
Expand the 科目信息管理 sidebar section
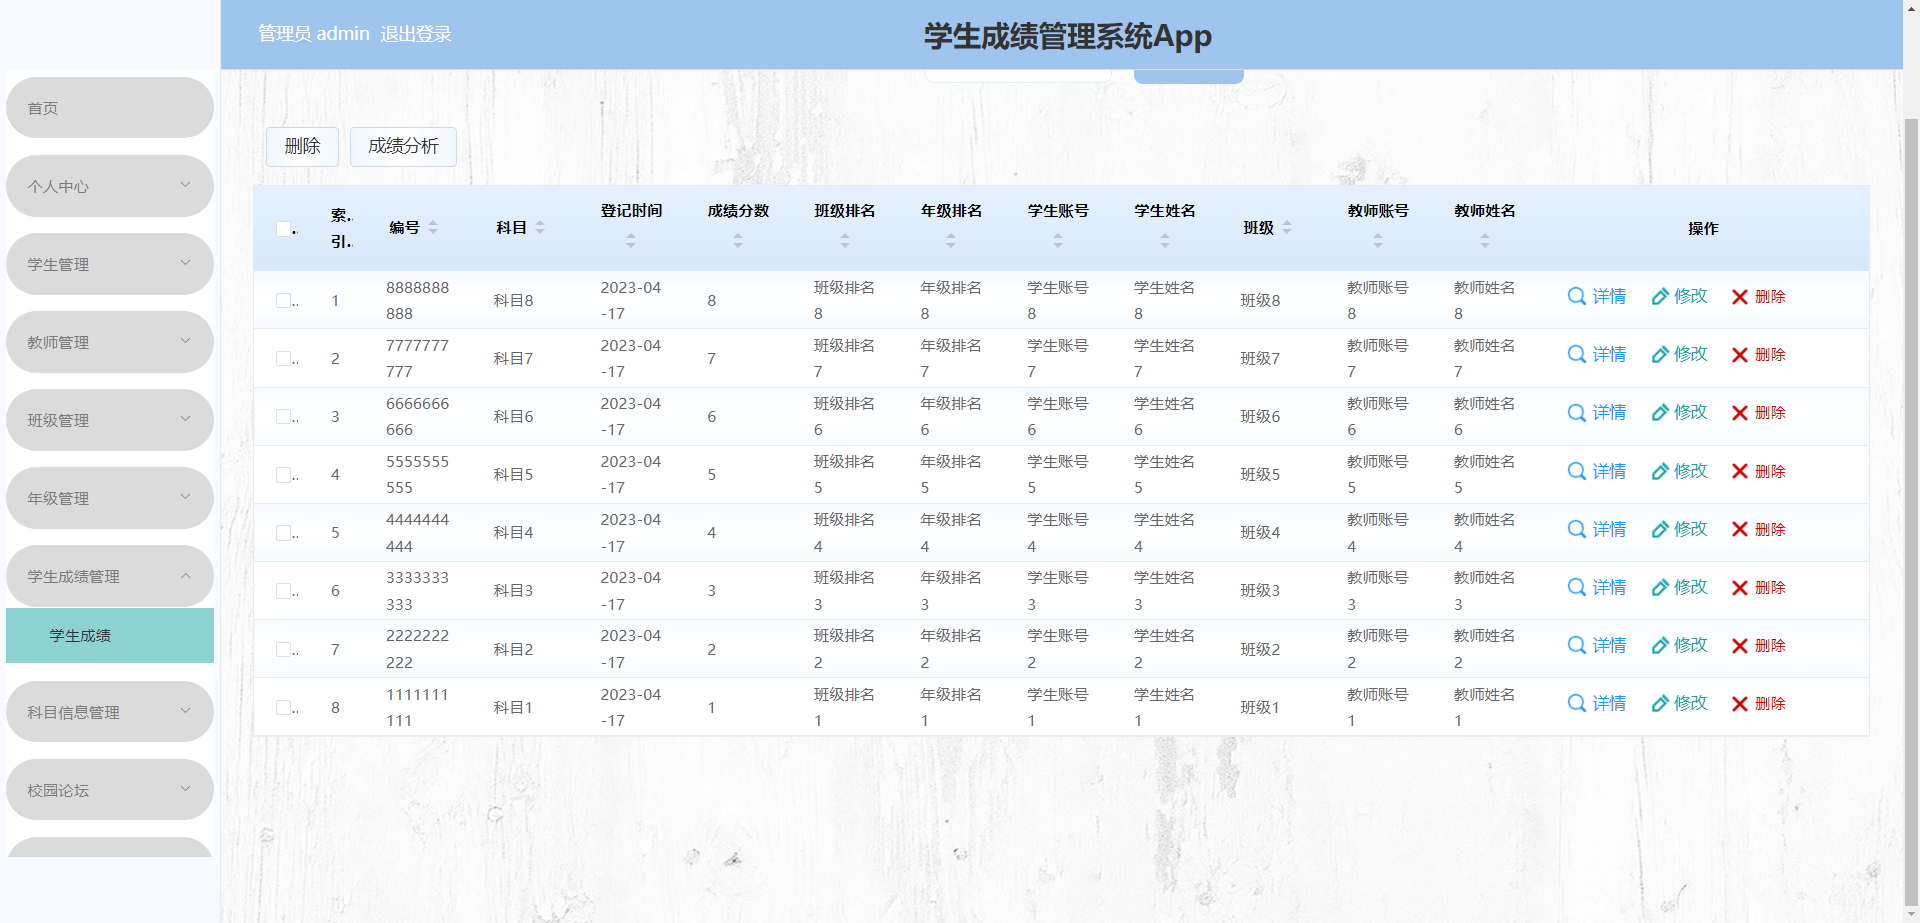(x=109, y=711)
